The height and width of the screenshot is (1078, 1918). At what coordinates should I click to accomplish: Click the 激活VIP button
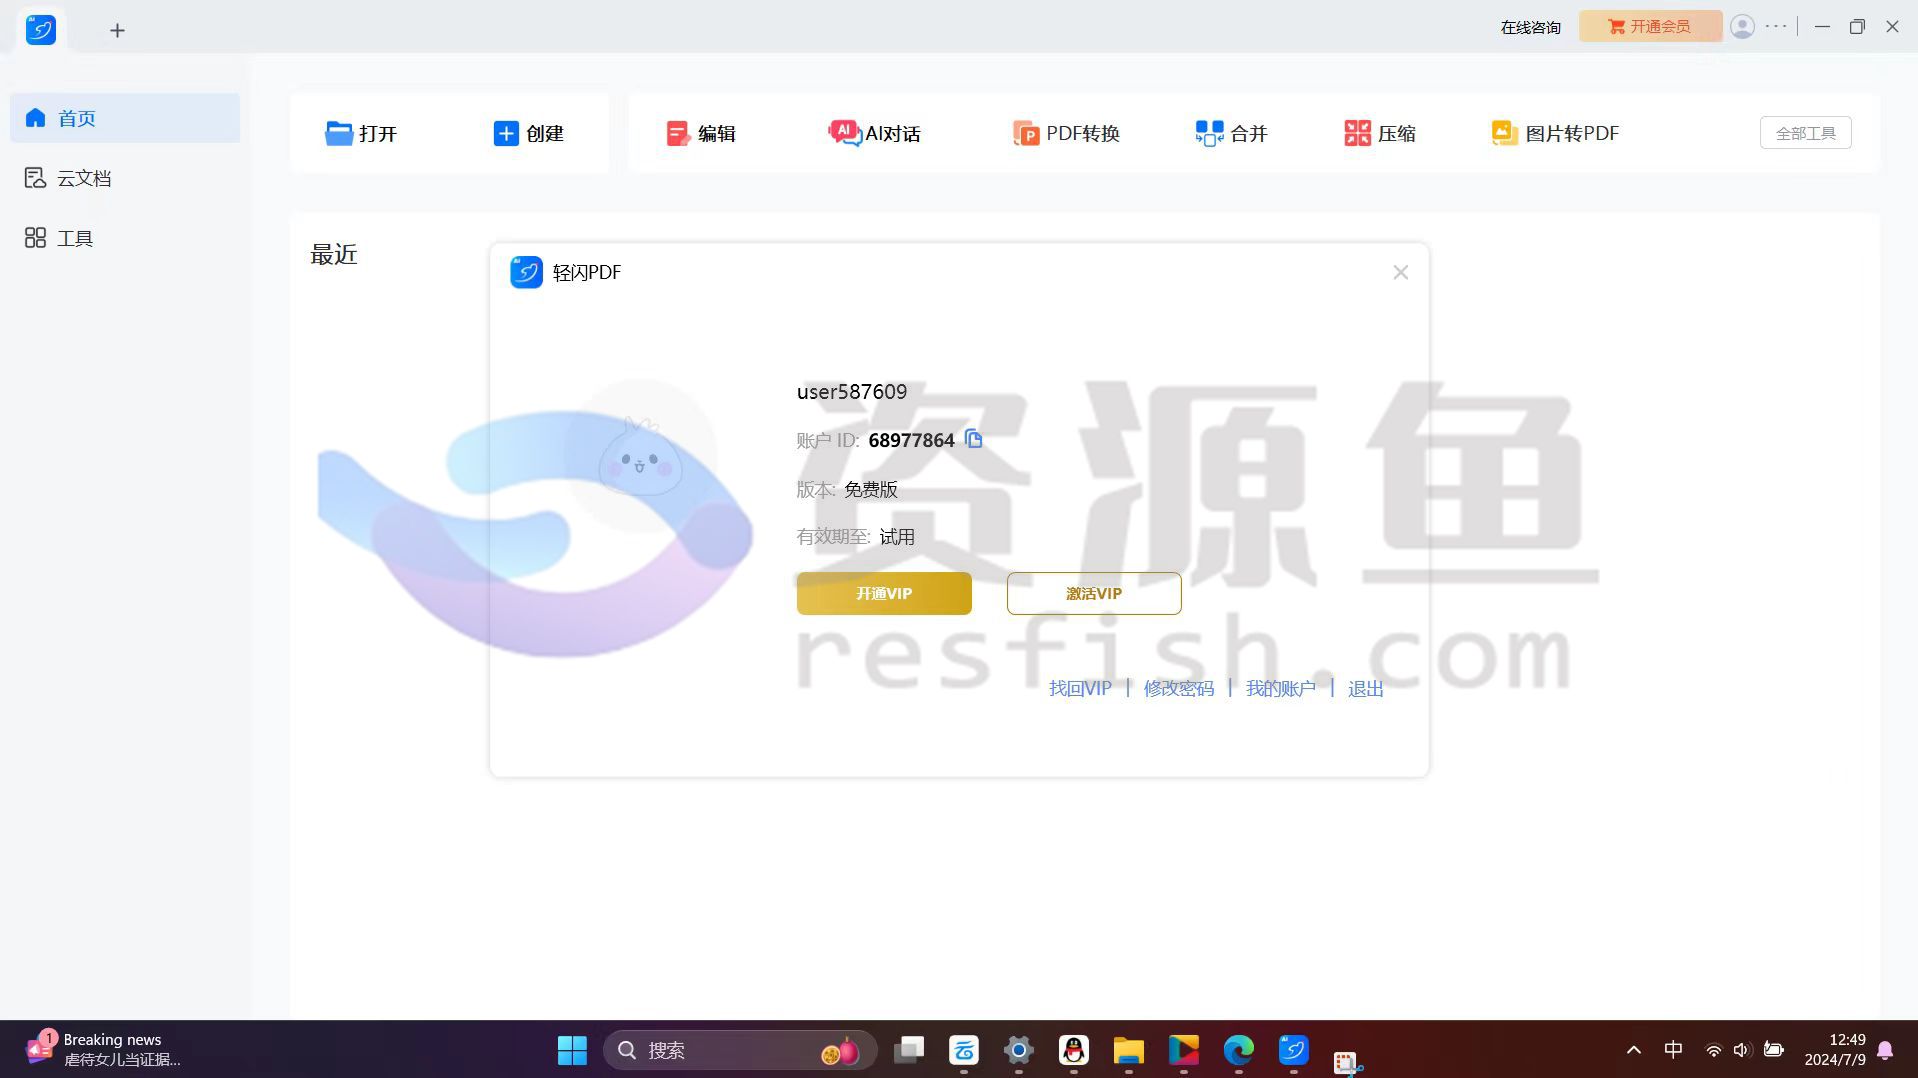pos(1094,593)
